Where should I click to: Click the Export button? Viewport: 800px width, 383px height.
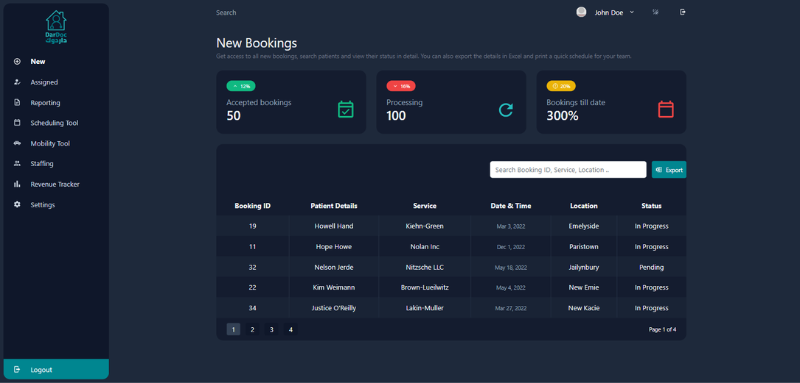point(669,170)
